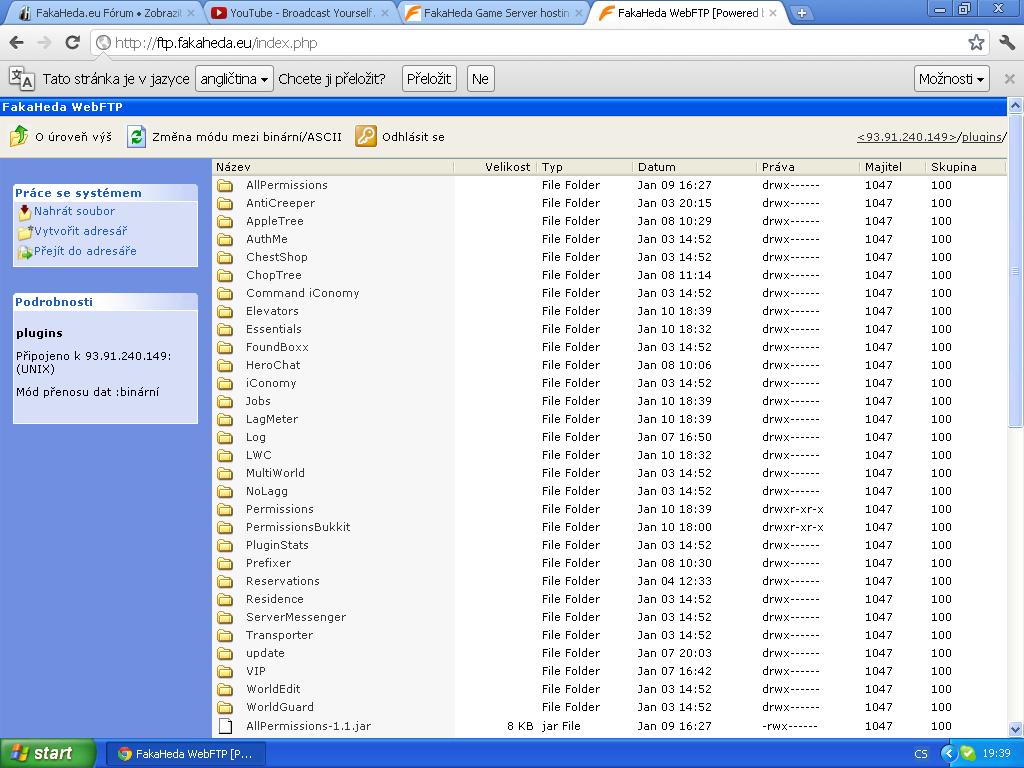Open the Chrome wrench settings menu
Screen dimensions: 1024x768
pos(1007,43)
